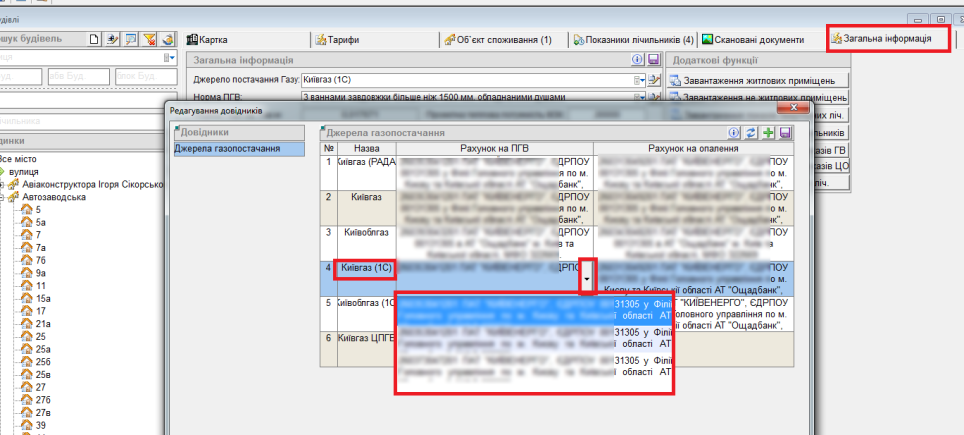Click the info icon in Джерела газопостачання header
Screen dimensions: 964x435
point(734,132)
